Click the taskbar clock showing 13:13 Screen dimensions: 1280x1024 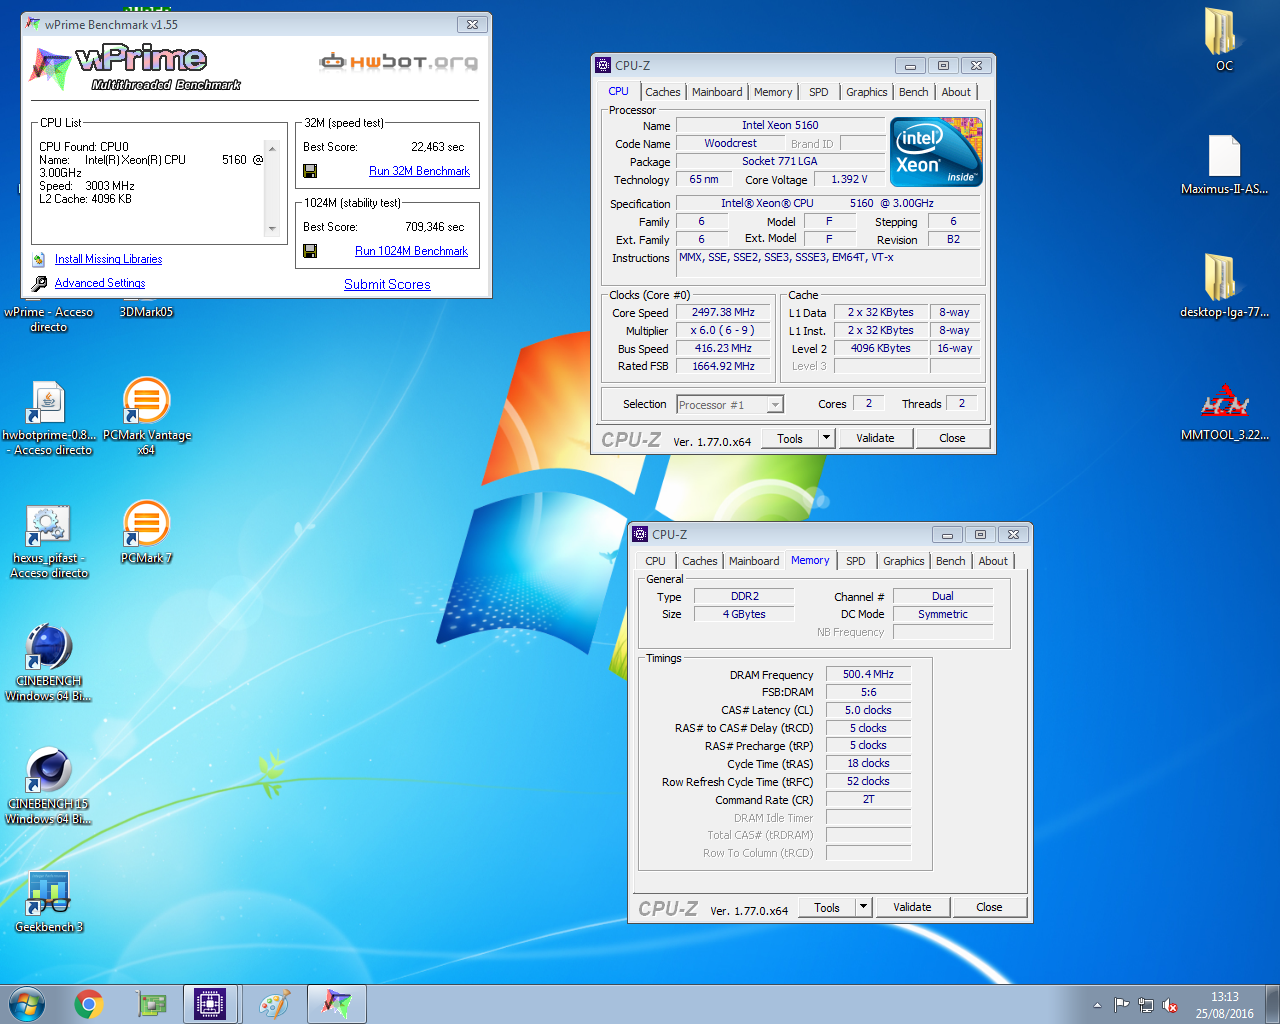point(1224,1005)
